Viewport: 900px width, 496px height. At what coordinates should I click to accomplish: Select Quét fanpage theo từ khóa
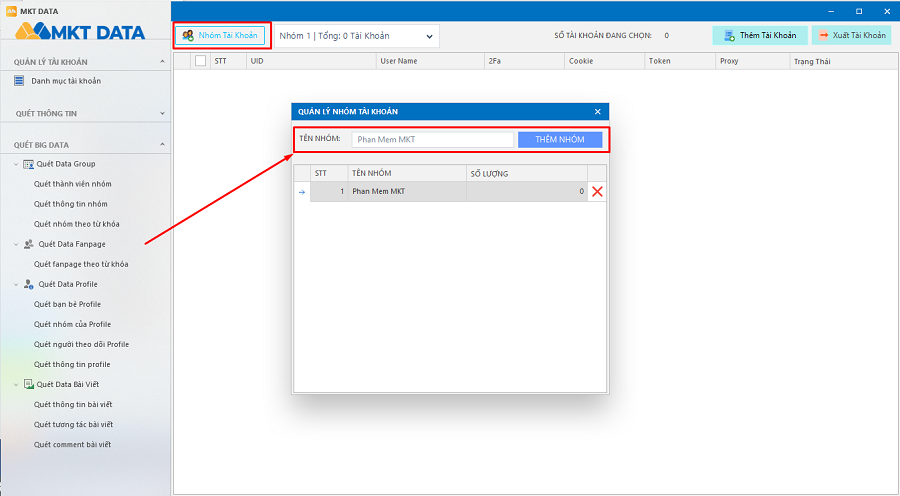coord(81,264)
